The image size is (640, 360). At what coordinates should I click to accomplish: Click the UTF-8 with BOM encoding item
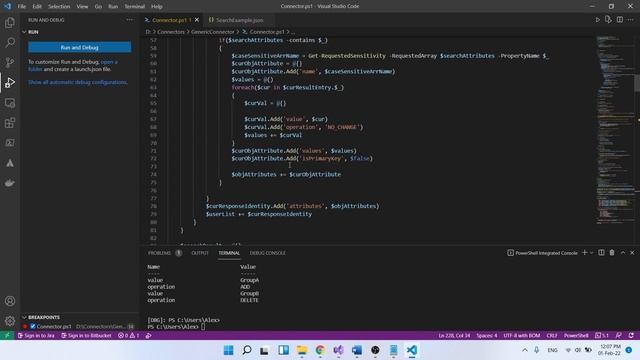click(522, 336)
